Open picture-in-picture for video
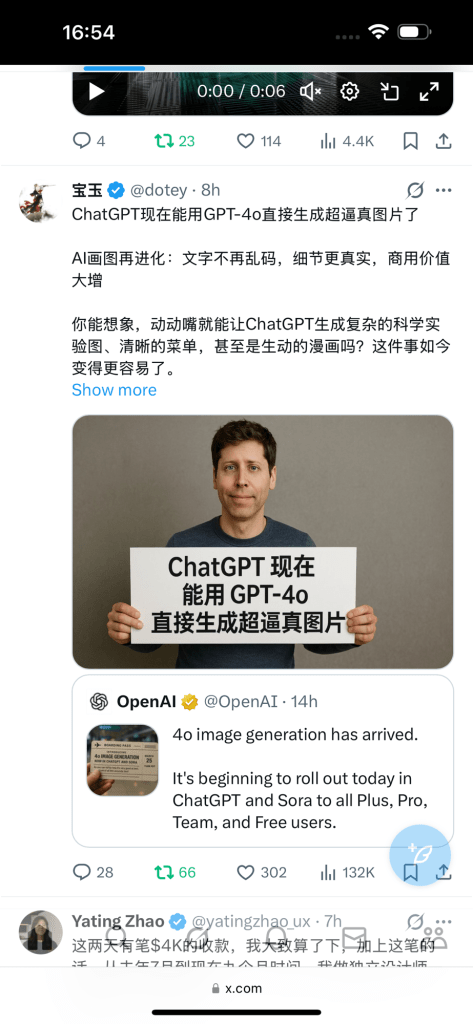Image resolution: width=473 pixels, height=1024 pixels. coord(389,91)
